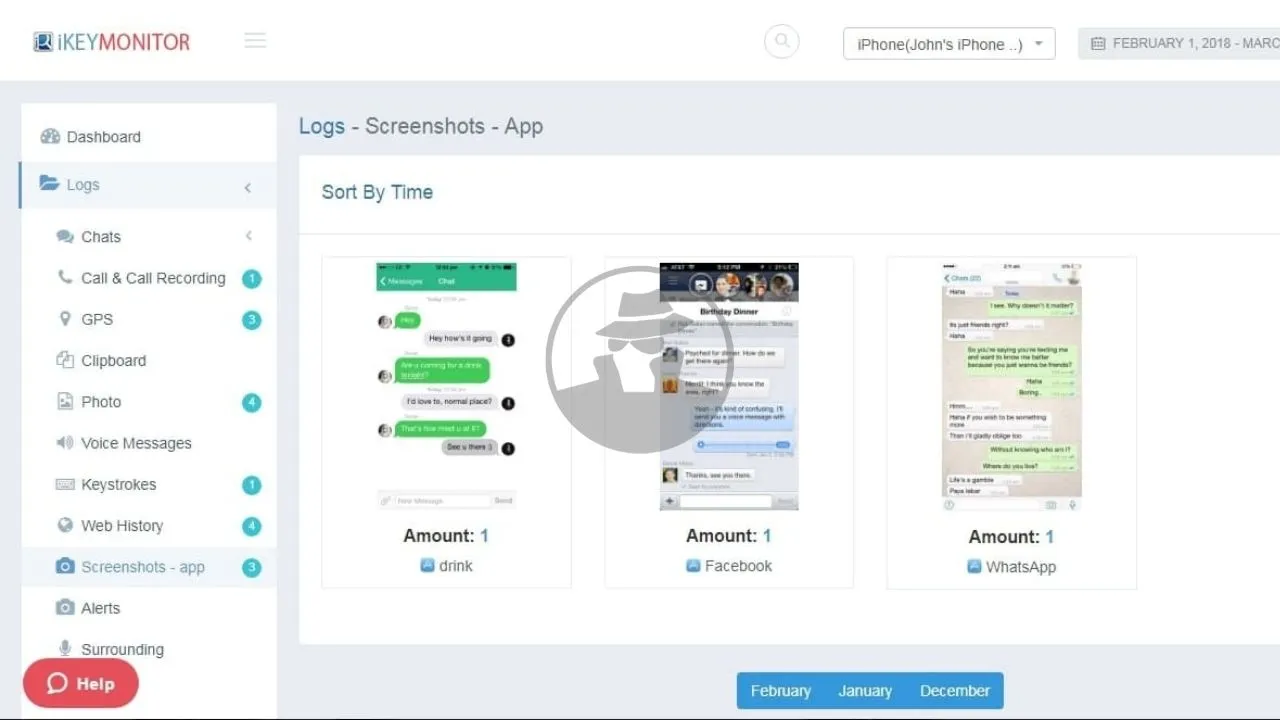Click the Clipboard icon
1280x720 pixels.
pos(65,360)
